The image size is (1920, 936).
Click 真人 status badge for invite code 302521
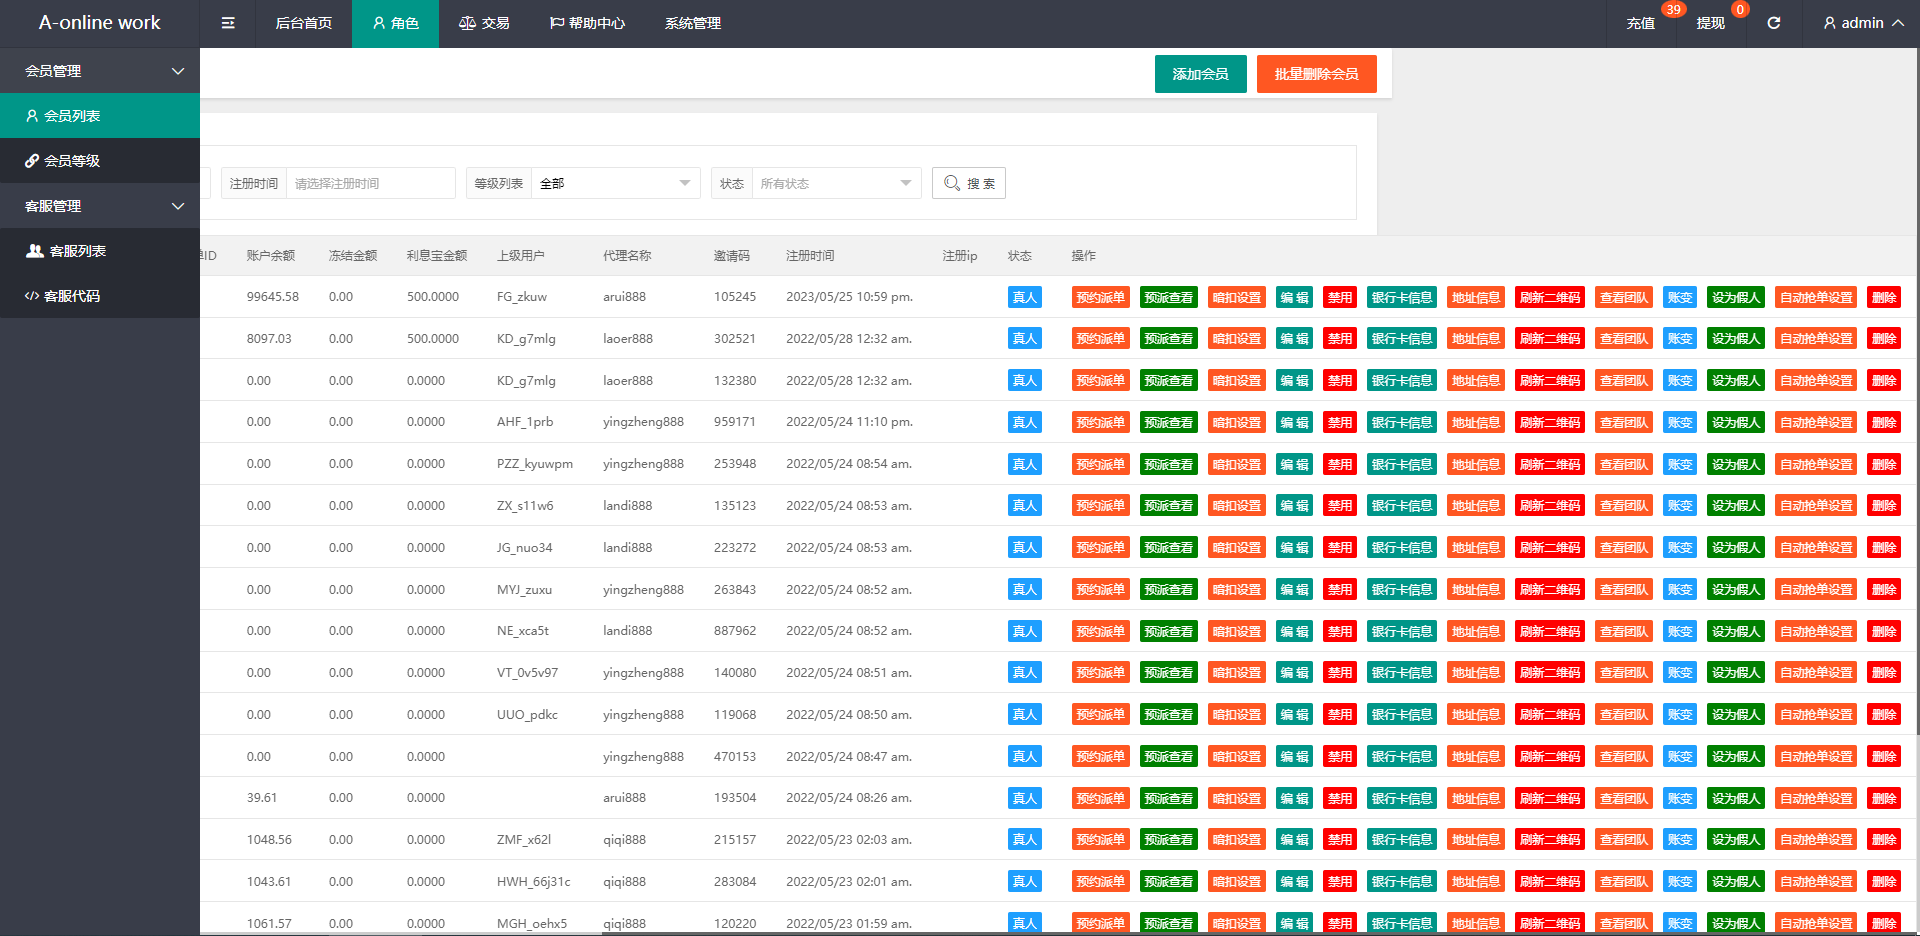[x=1024, y=339]
